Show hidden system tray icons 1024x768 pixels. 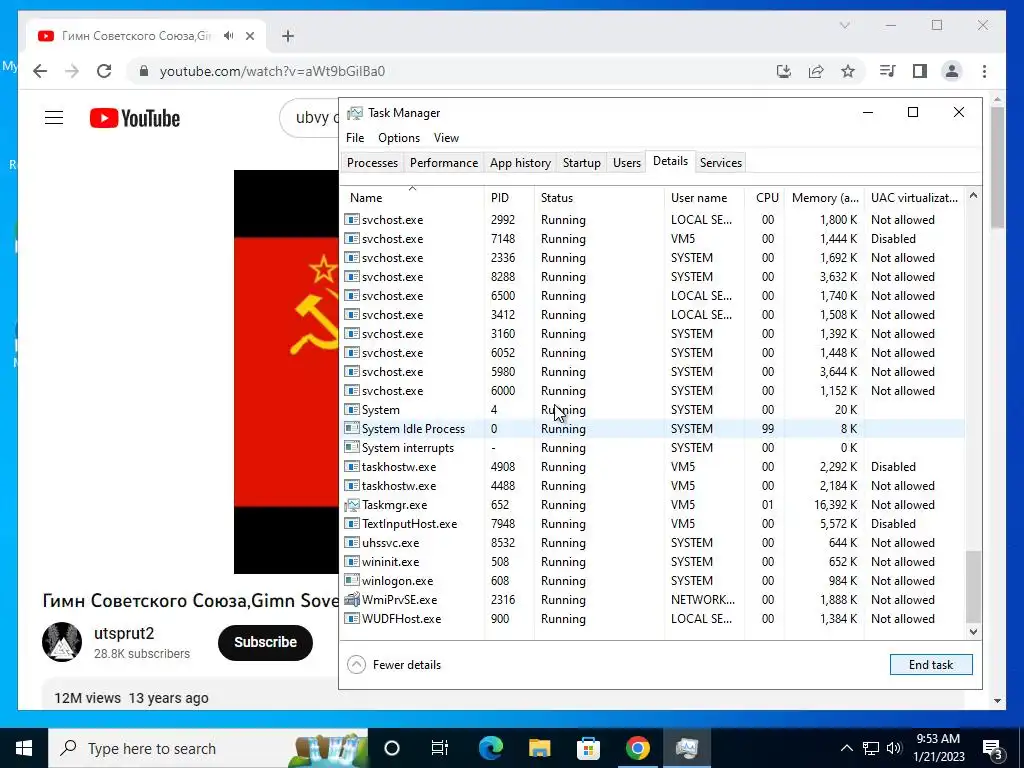pos(846,748)
